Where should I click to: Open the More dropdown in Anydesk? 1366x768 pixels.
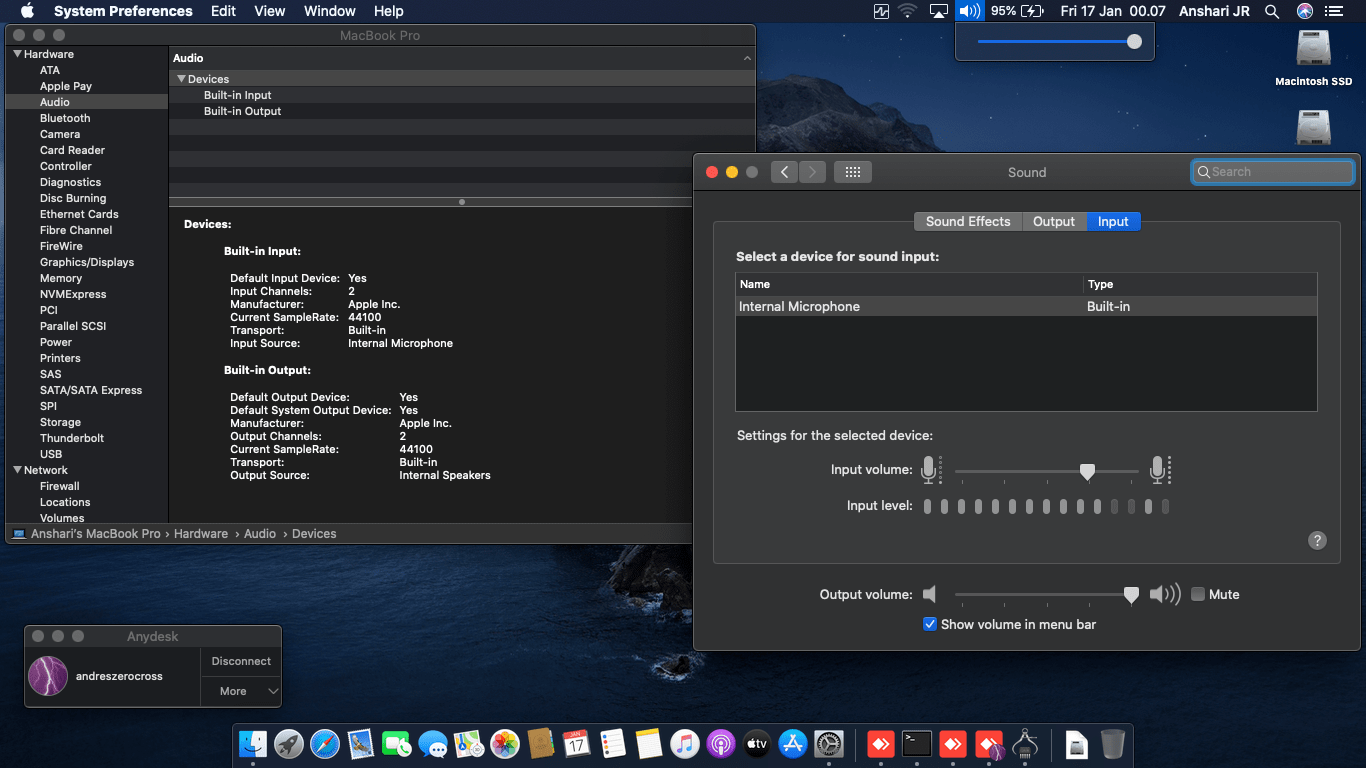pyautogui.click(x=241, y=691)
